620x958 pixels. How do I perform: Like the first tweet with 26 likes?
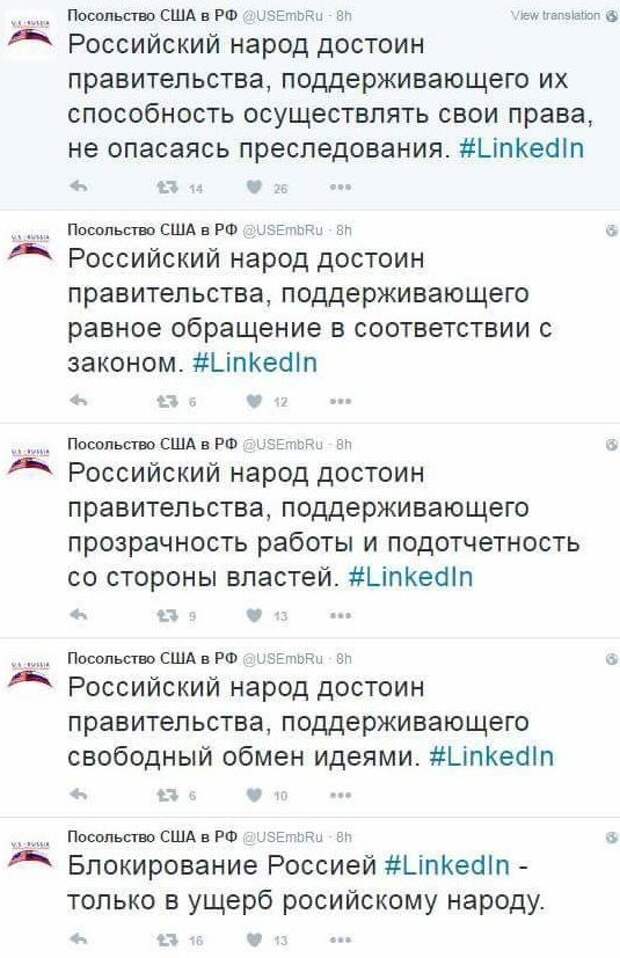(x=252, y=186)
